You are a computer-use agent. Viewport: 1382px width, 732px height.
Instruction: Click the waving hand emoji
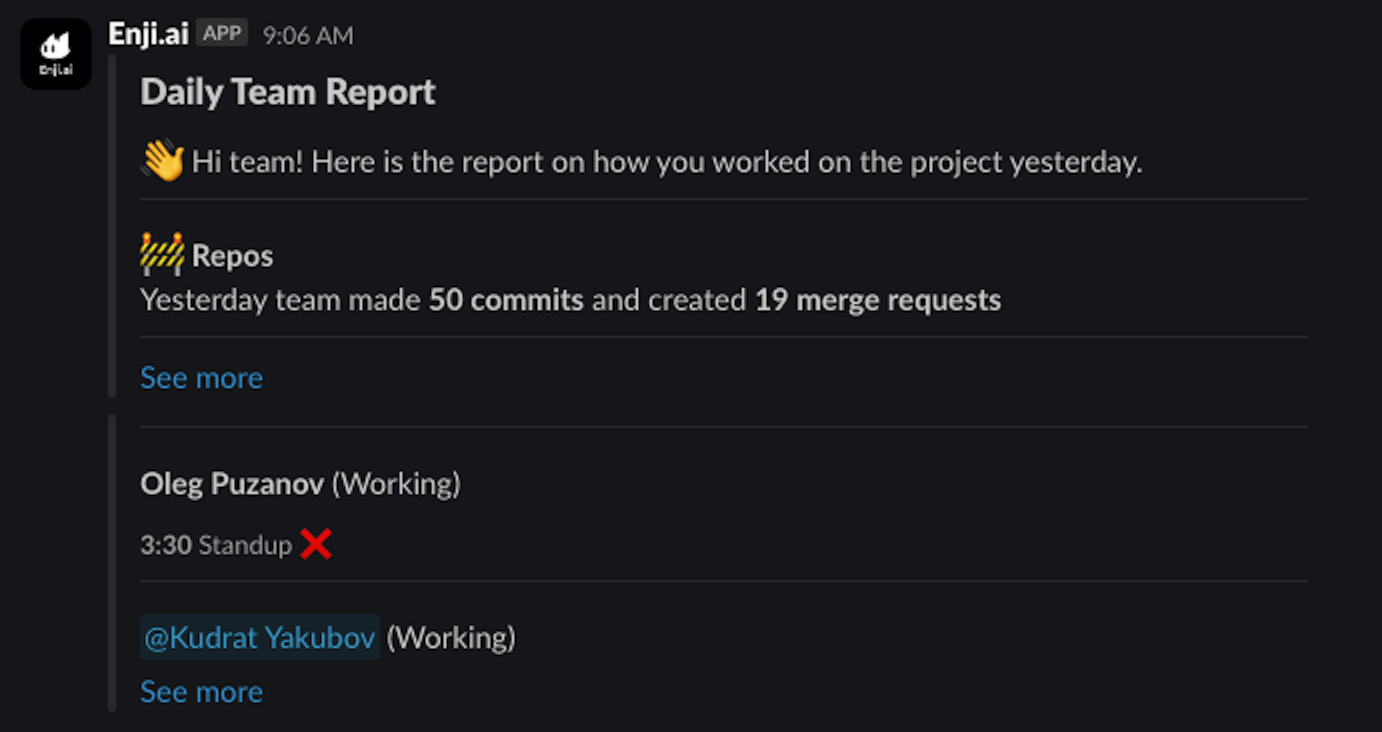point(162,161)
